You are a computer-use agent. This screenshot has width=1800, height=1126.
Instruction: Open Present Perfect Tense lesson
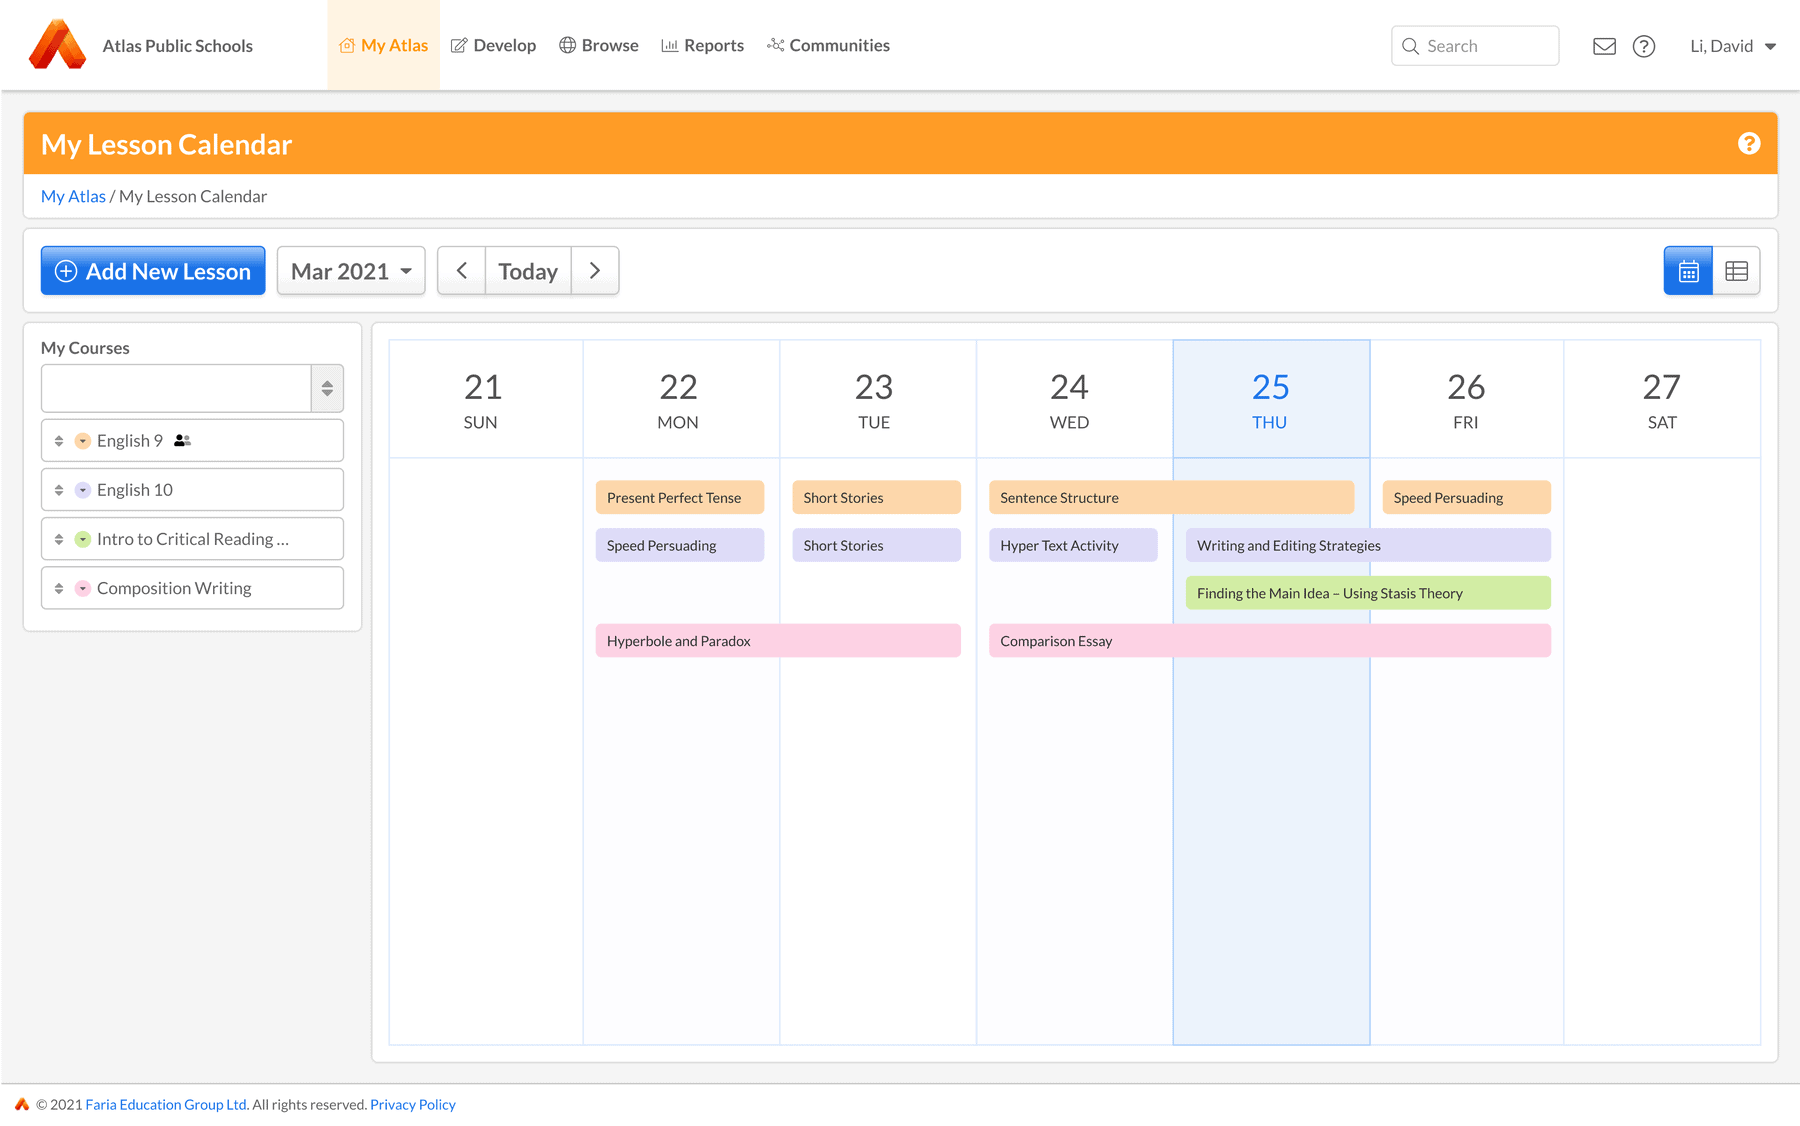(x=680, y=497)
